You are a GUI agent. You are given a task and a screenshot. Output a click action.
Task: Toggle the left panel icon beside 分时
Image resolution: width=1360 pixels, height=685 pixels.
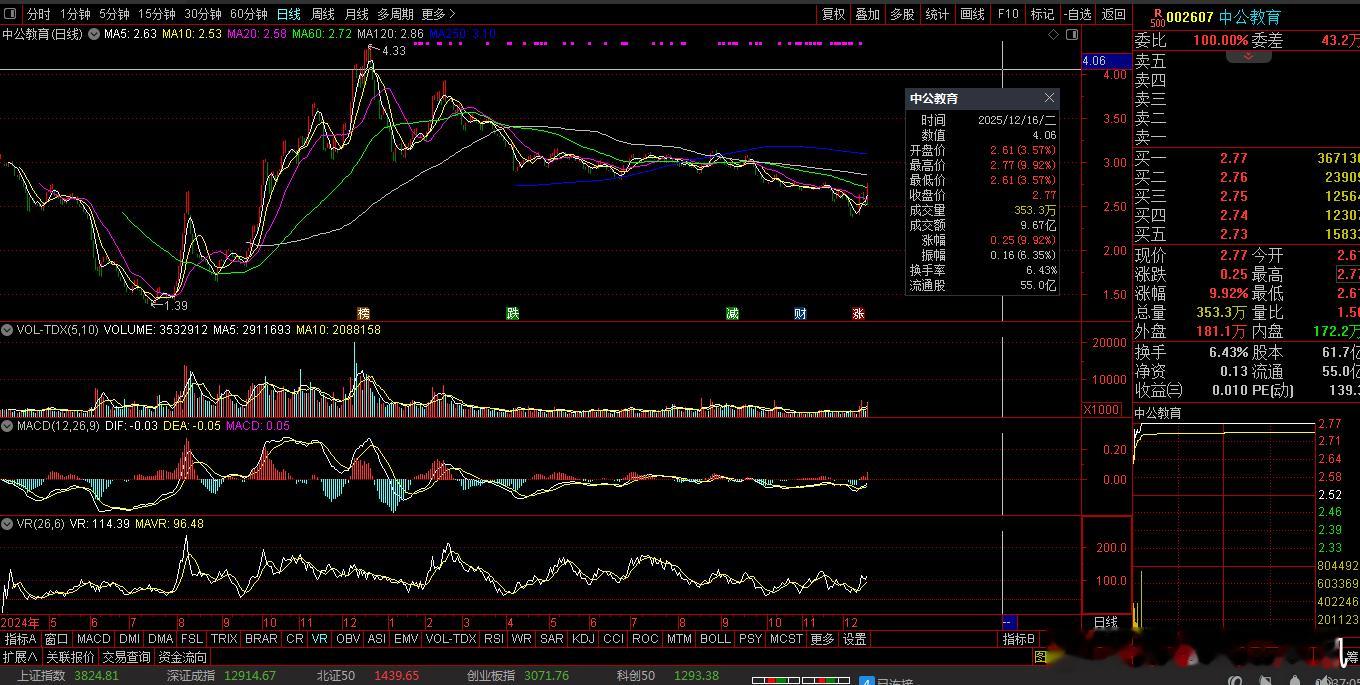[x=11, y=14]
